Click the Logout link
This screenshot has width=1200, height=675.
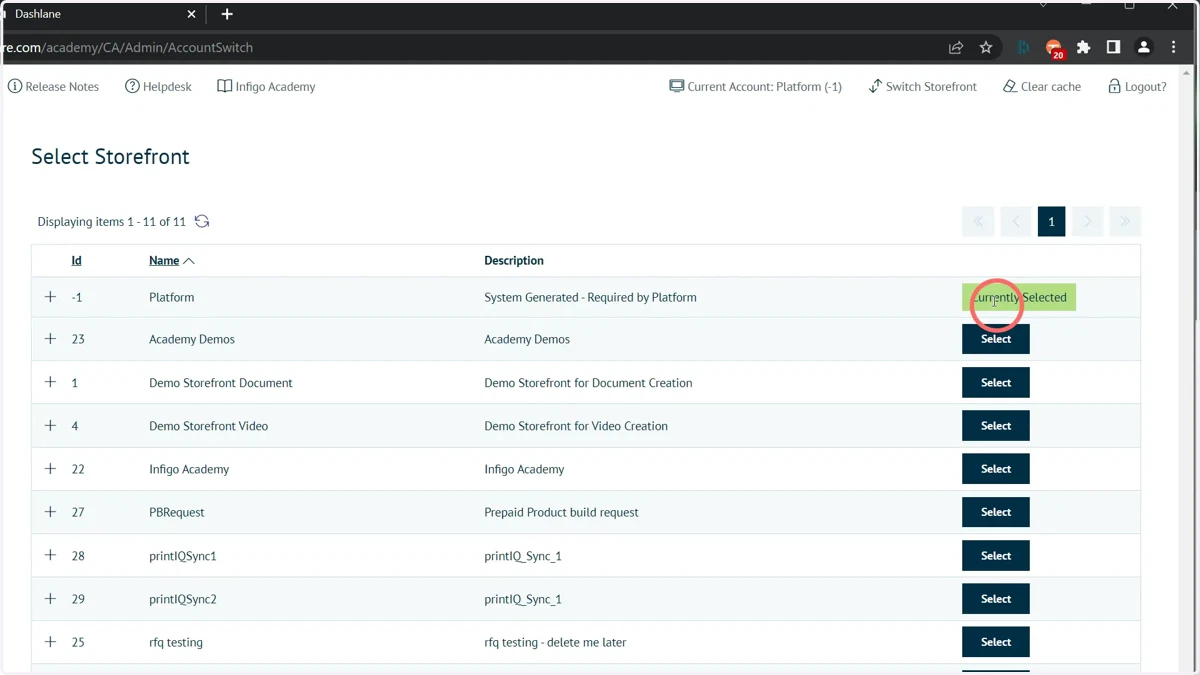(1137, 87)
